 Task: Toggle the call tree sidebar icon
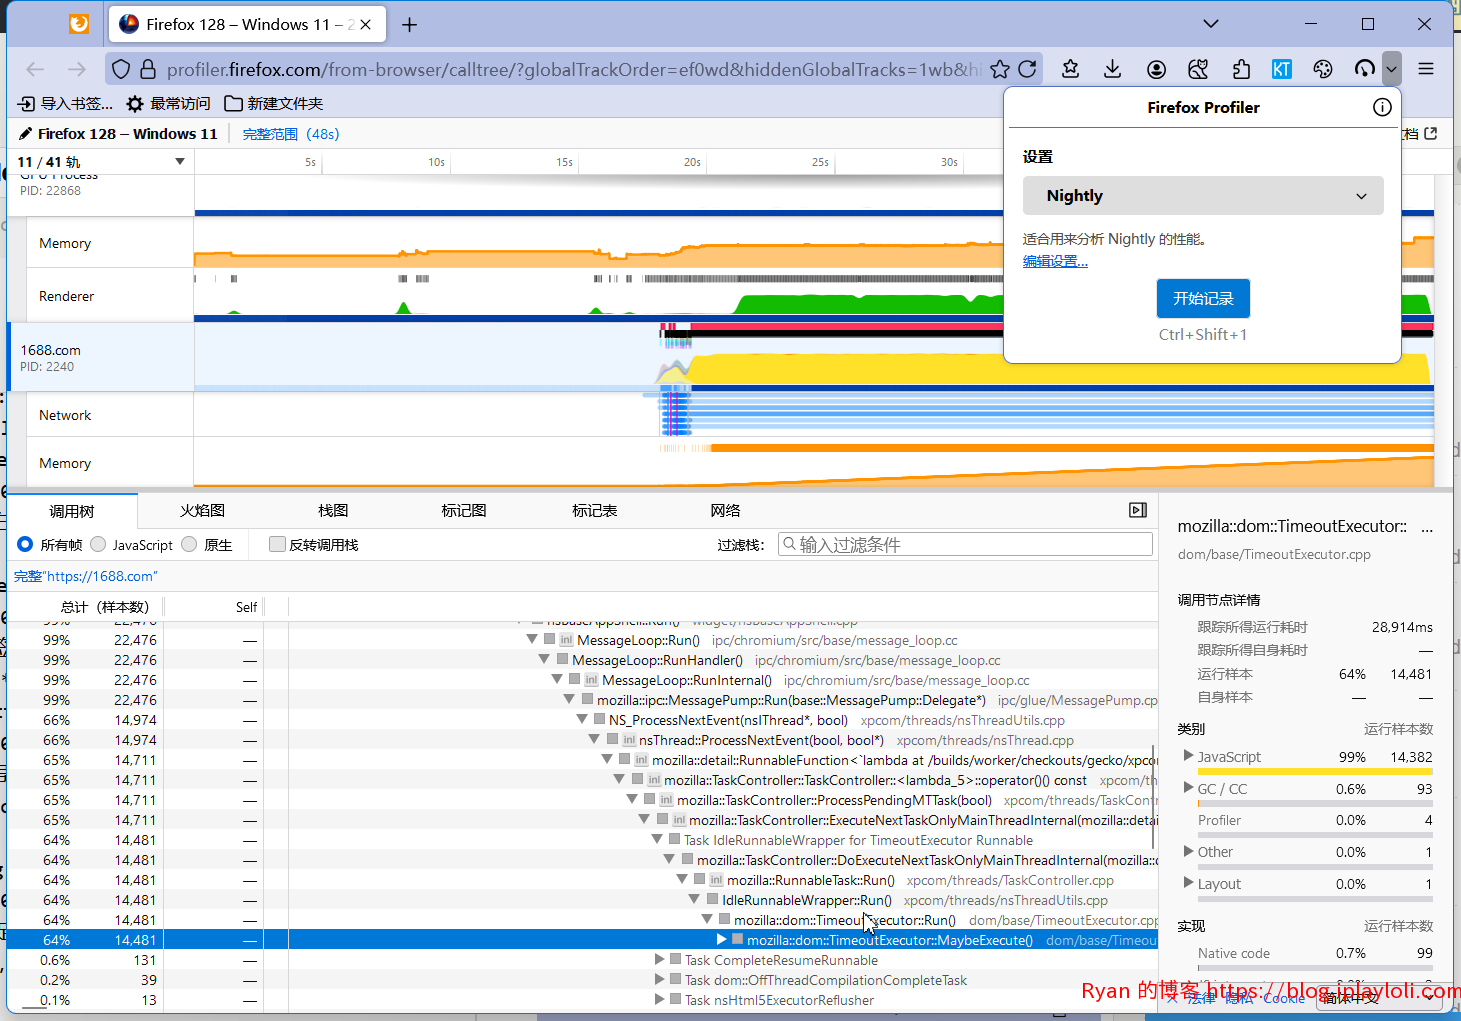click(1138, 510)
